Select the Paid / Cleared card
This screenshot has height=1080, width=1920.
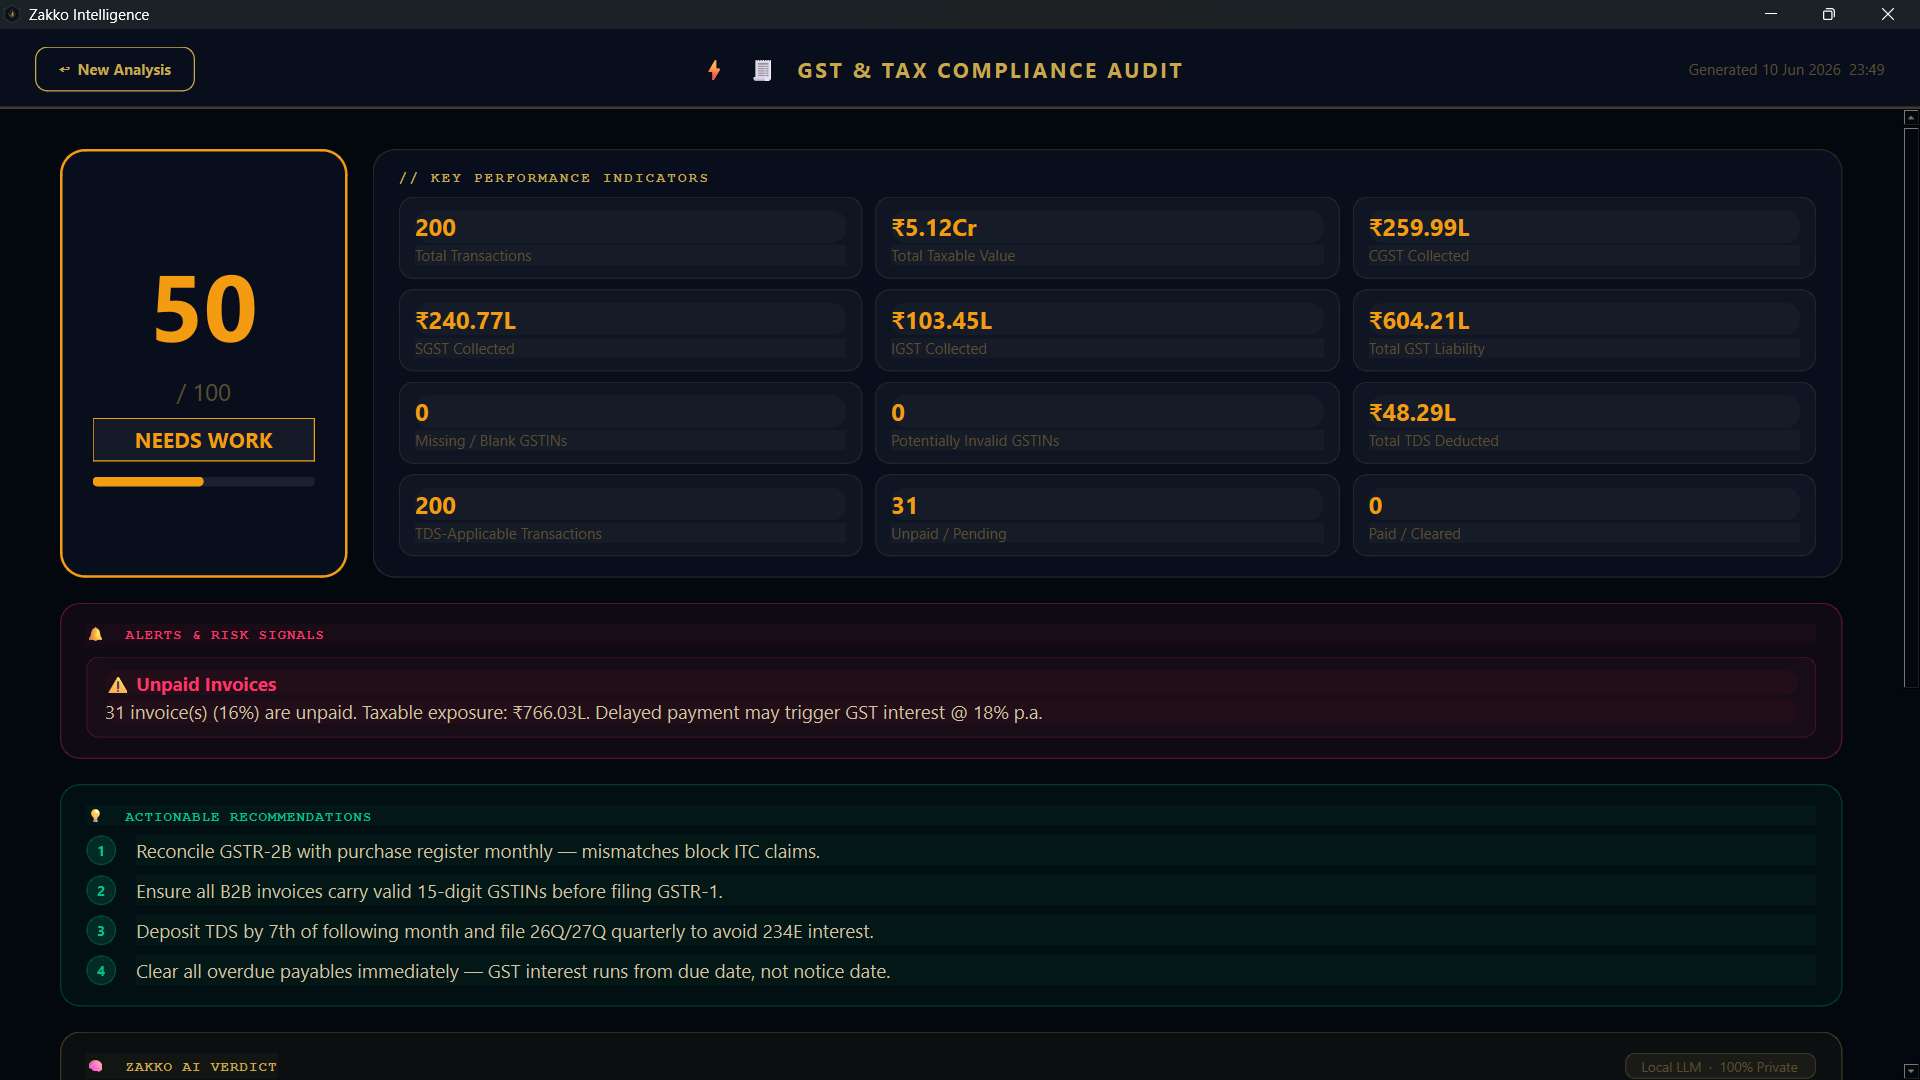point(1584,516)
